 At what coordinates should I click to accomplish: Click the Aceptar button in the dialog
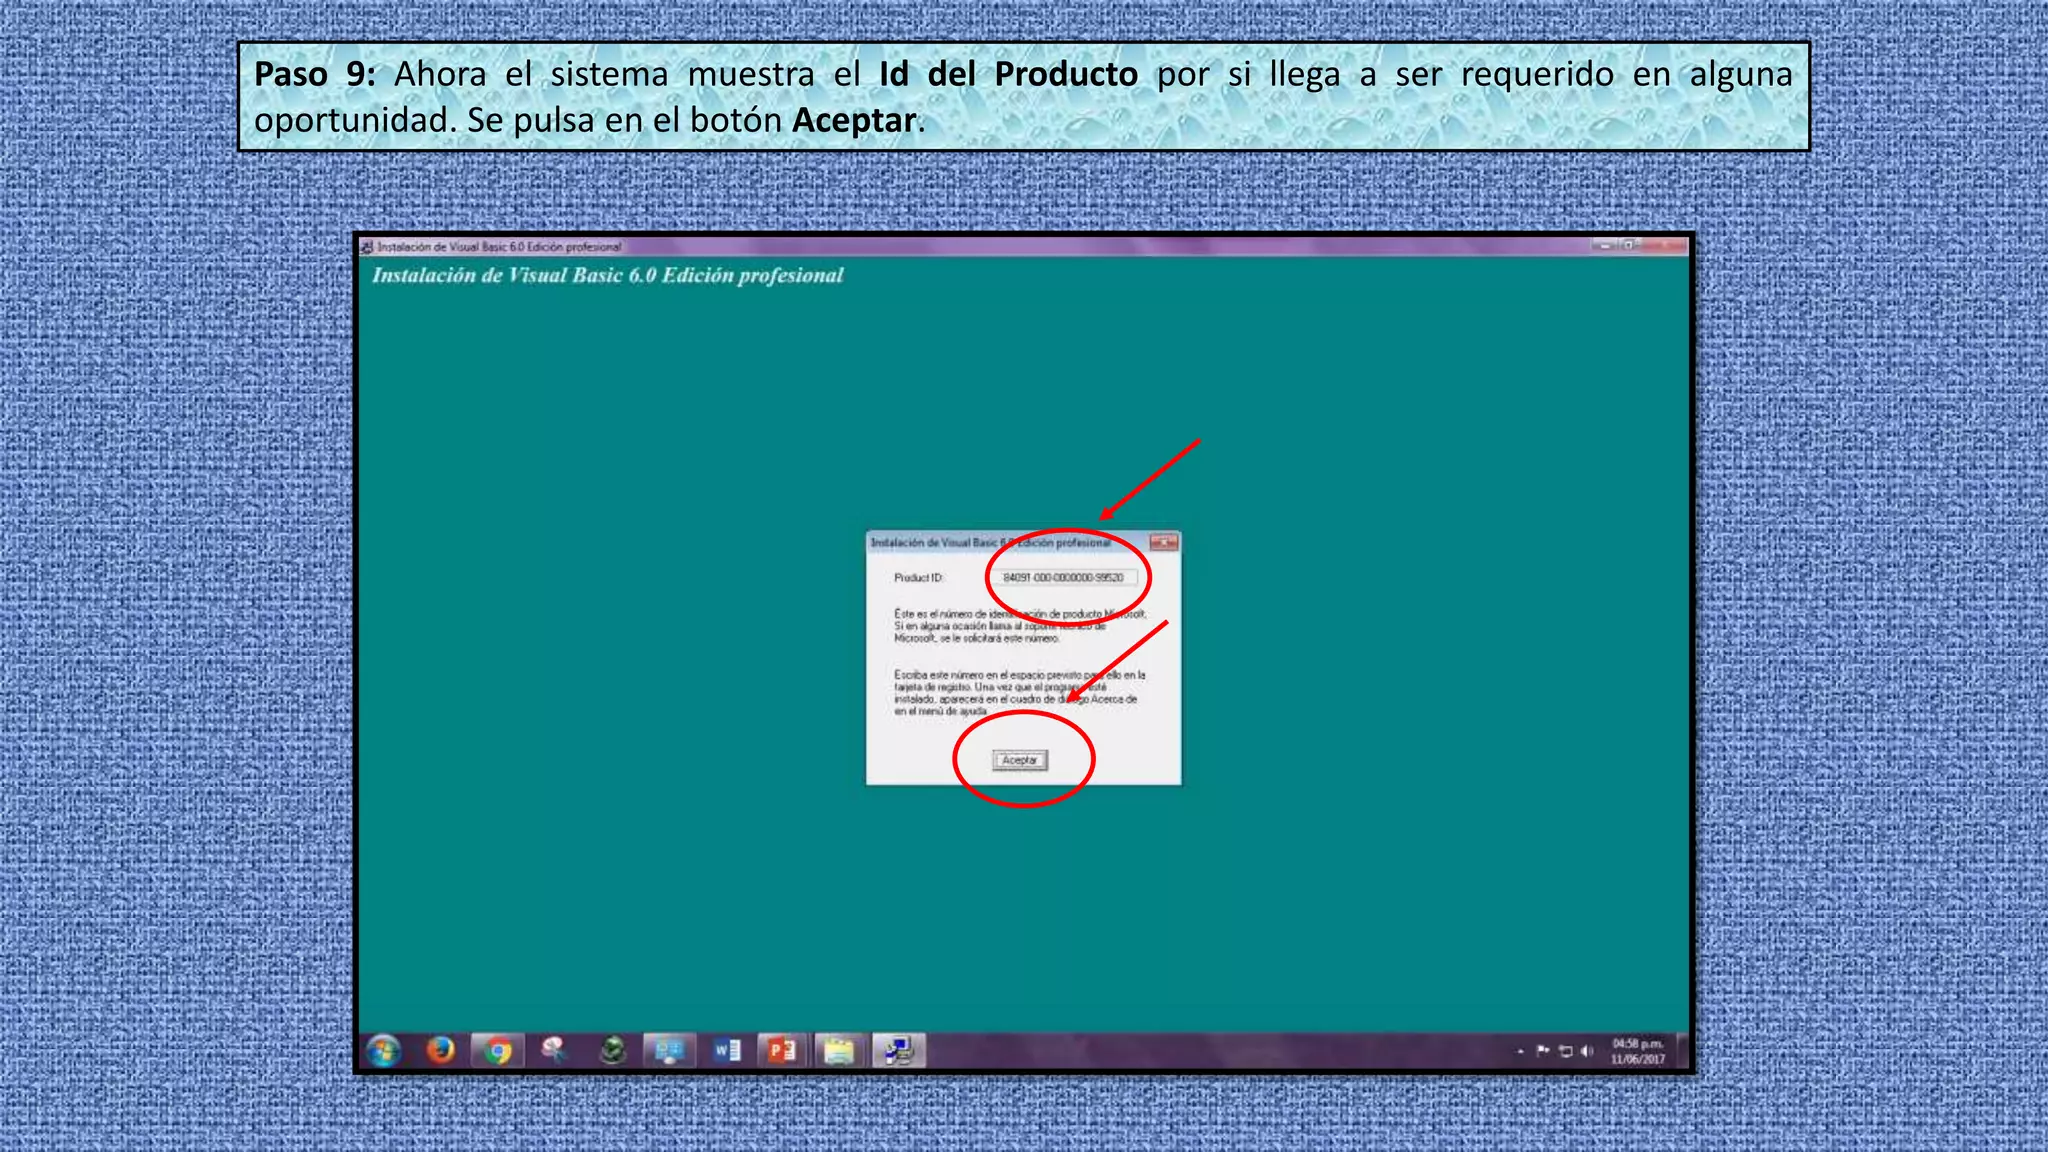(x=1019, y=760)
